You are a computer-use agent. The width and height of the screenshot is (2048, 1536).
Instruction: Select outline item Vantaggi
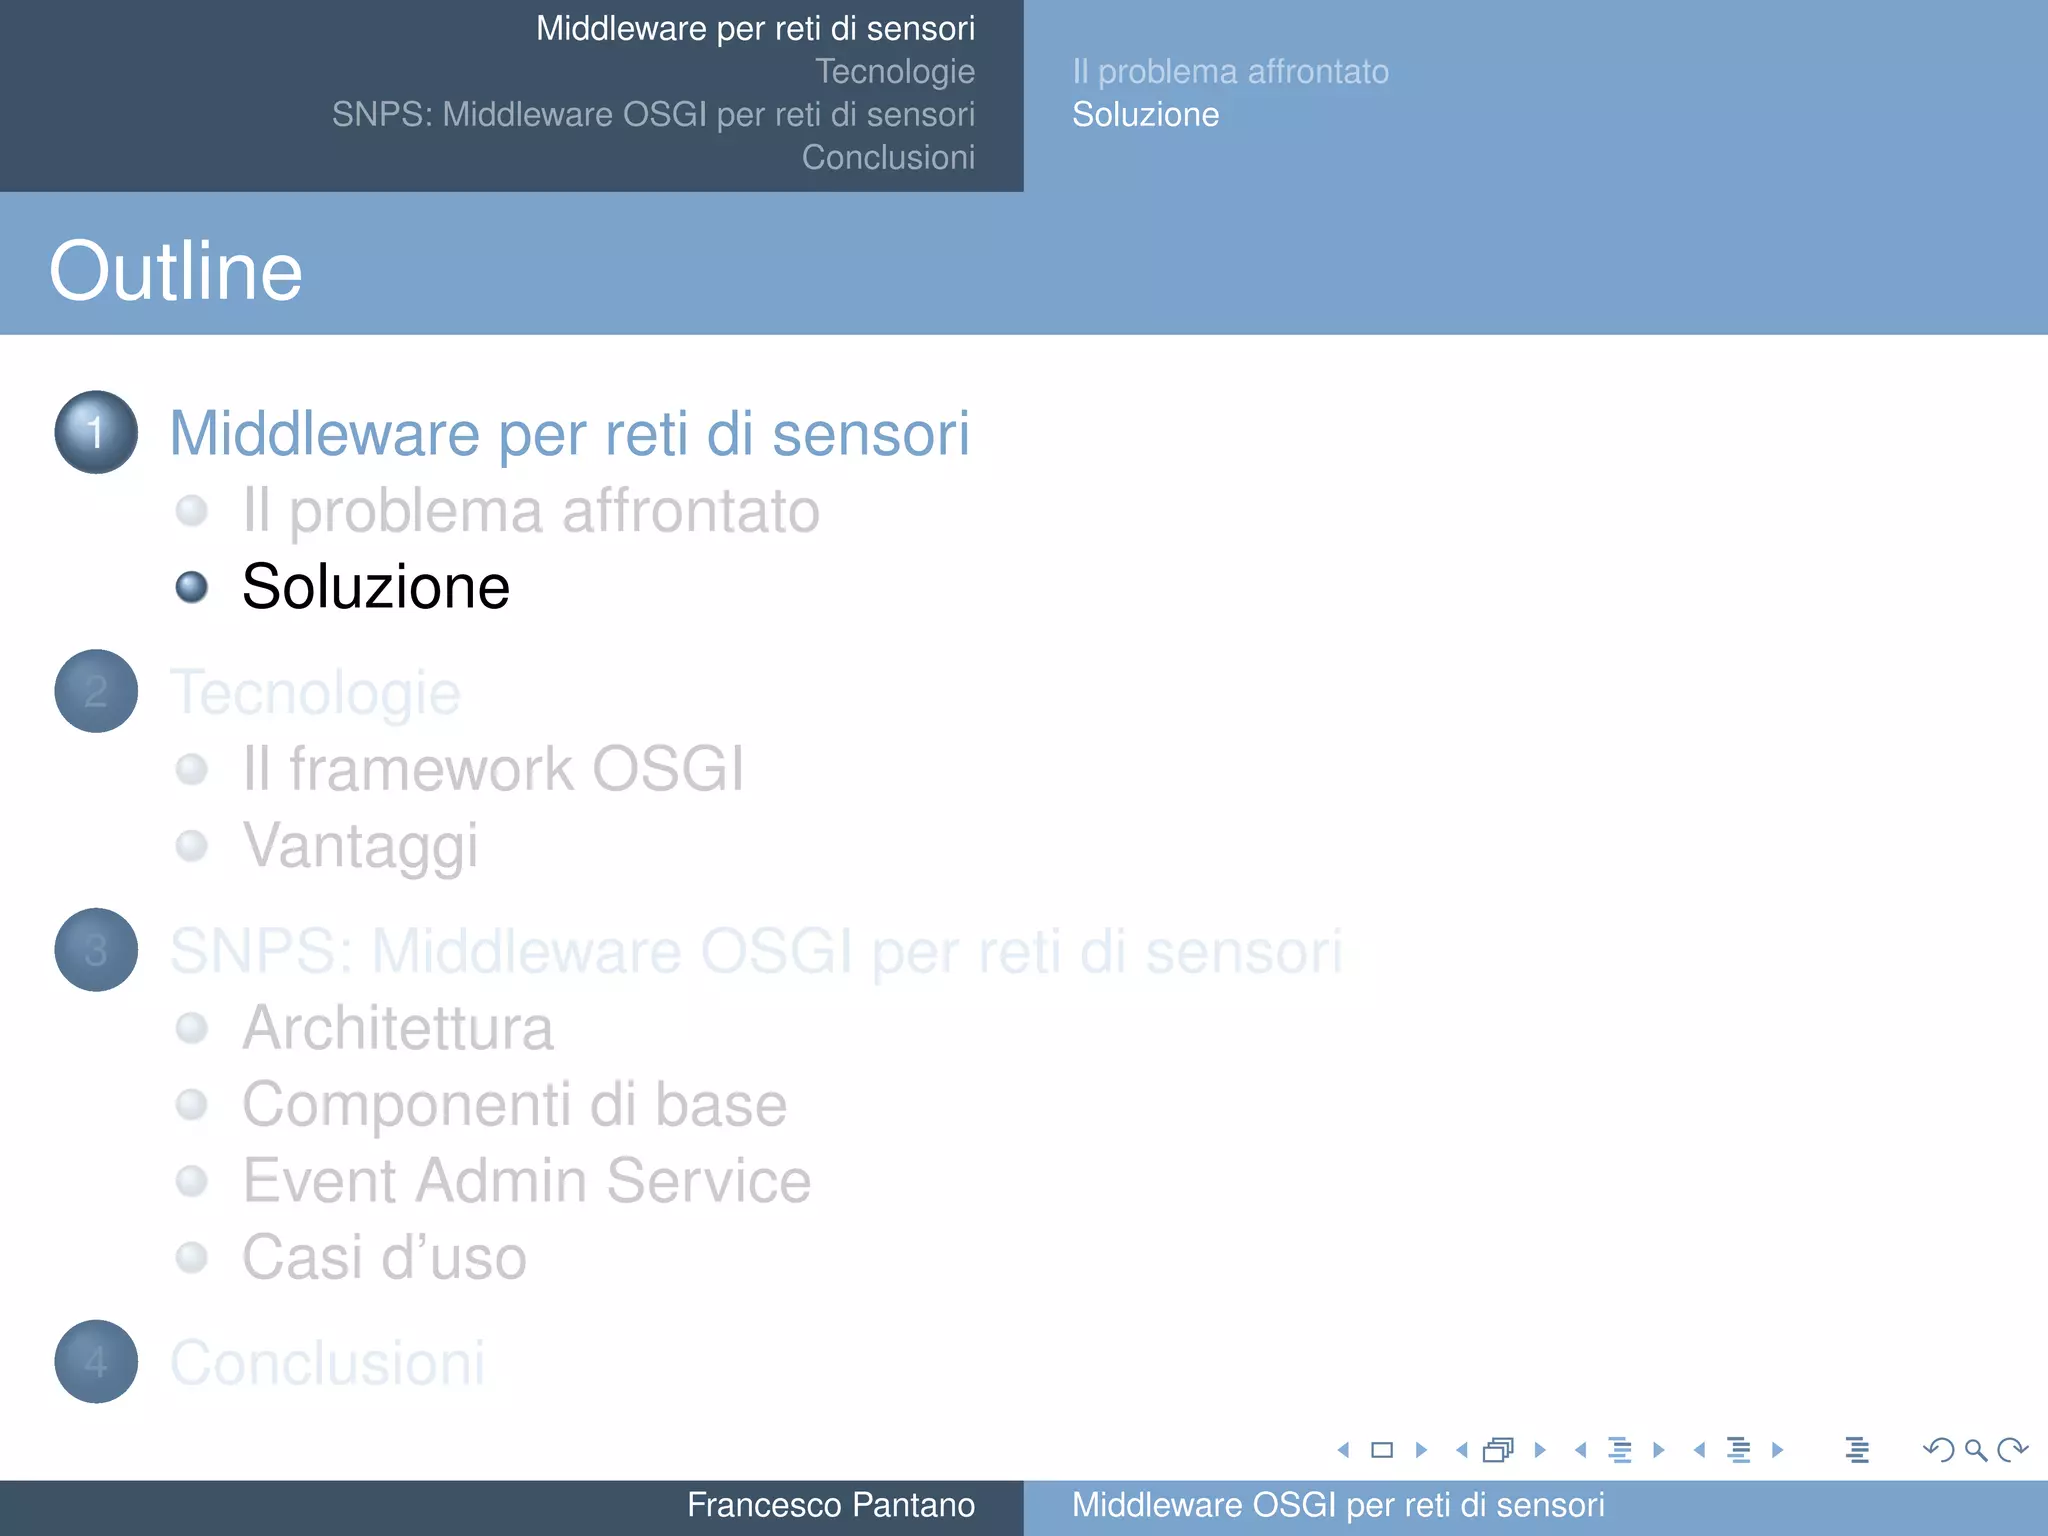pos(360,846)
